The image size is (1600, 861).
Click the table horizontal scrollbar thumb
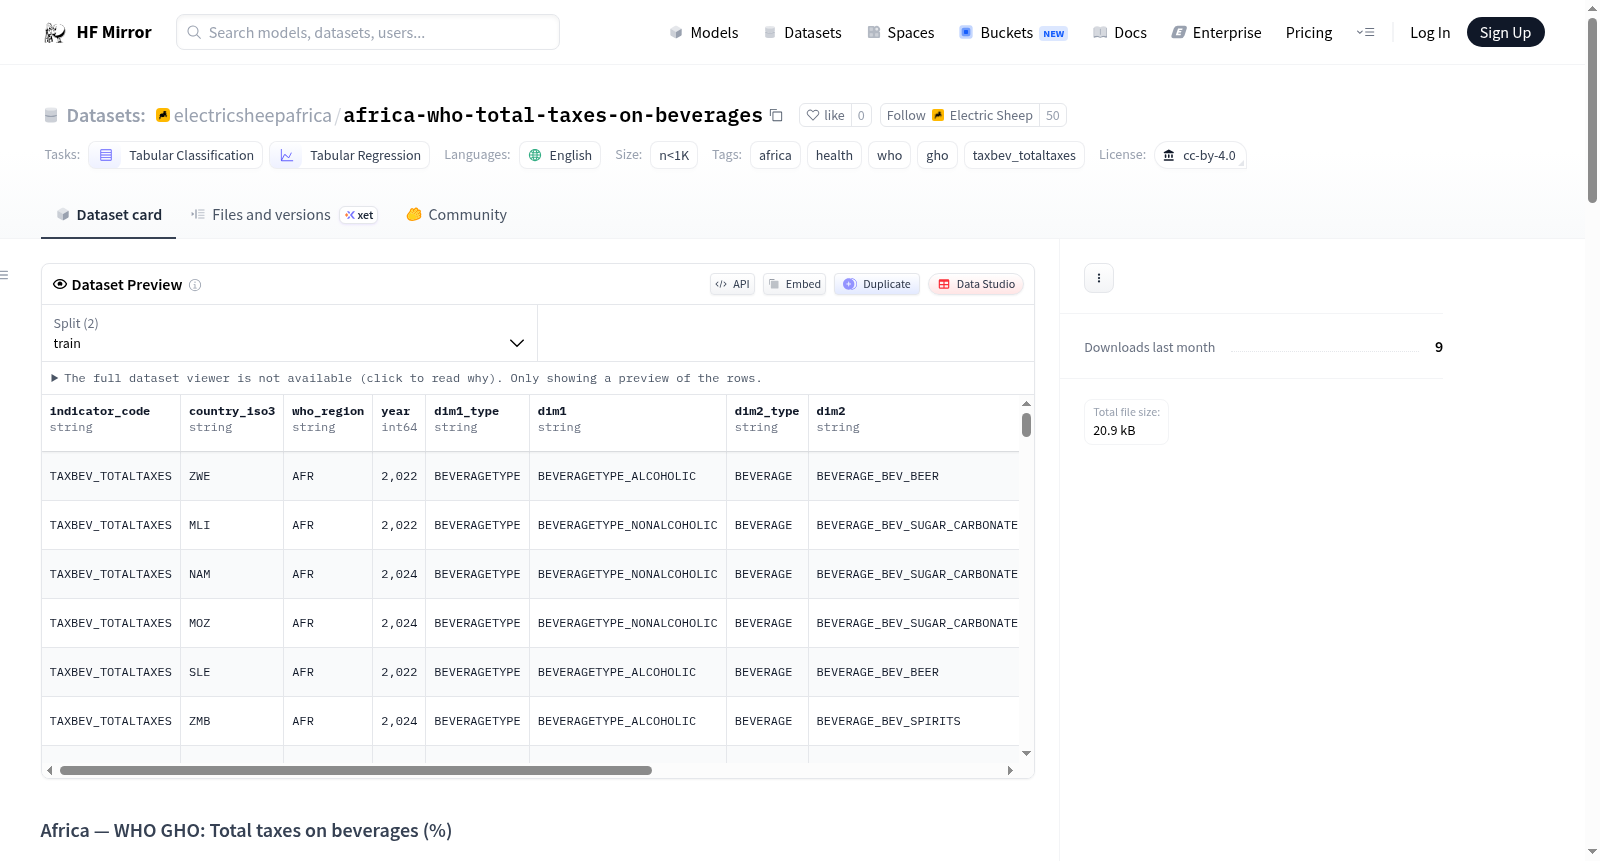[356, 770]
